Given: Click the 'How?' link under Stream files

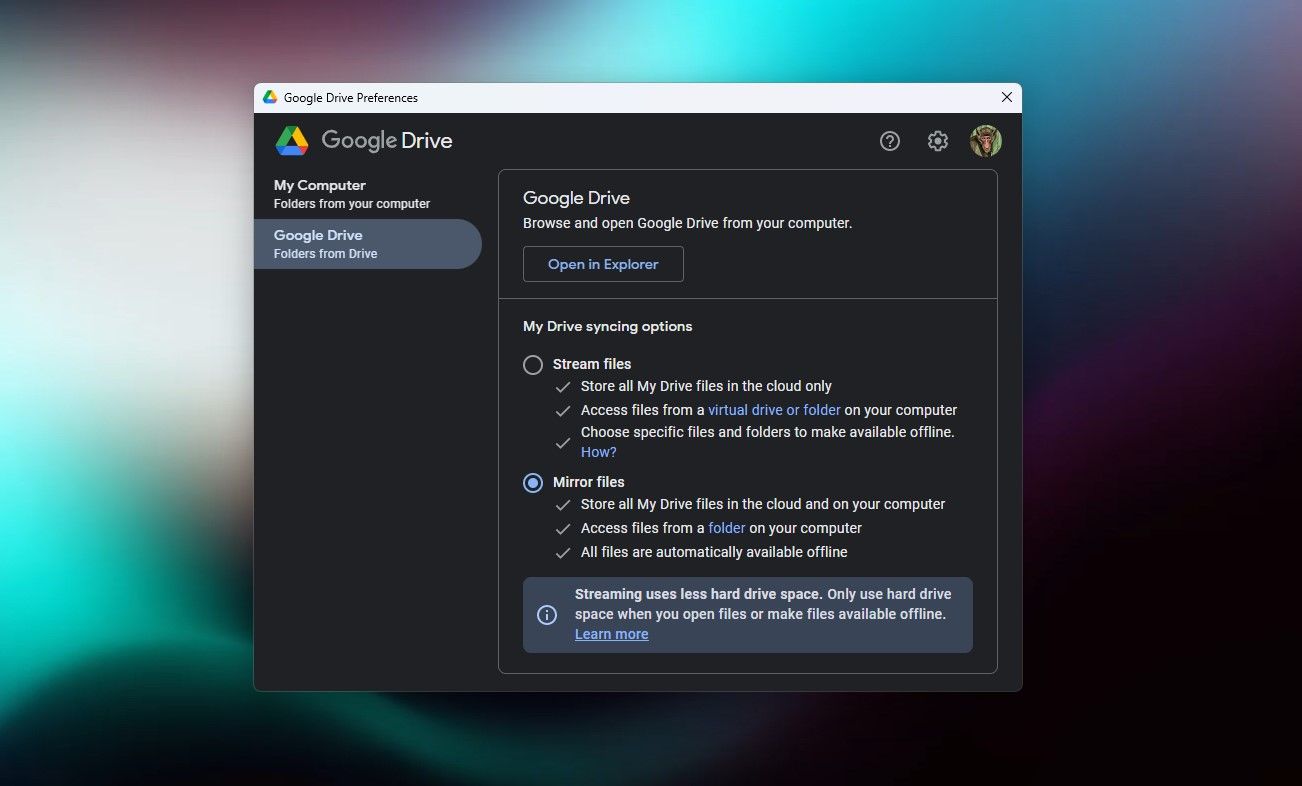Looking at the screenshot, I should click(x=598, y=452).
